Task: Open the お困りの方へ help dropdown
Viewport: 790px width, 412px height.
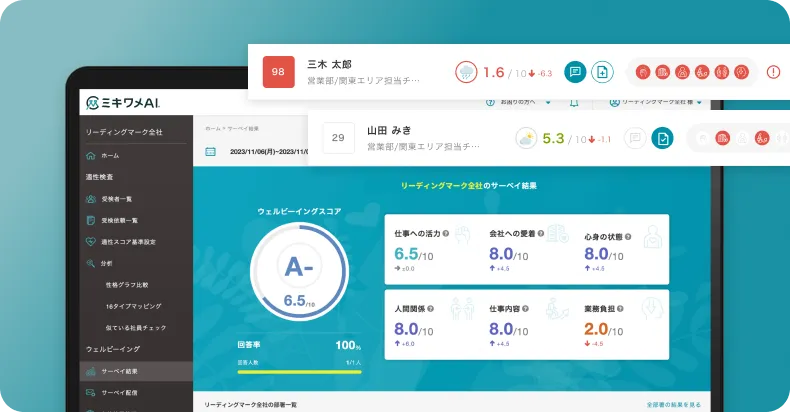Action: pos(518,102)
